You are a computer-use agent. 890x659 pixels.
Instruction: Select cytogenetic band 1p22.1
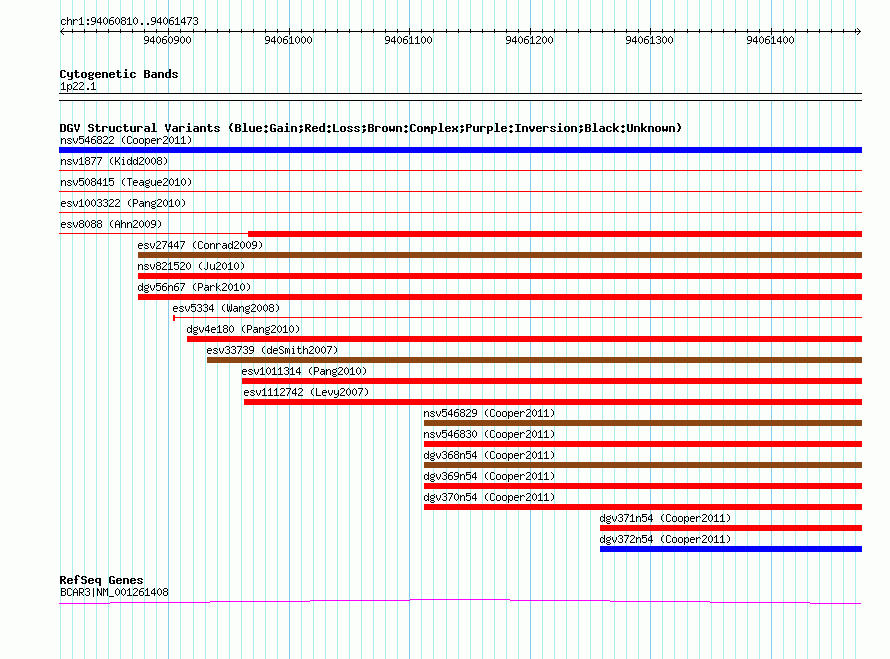[x=78, y=86]
